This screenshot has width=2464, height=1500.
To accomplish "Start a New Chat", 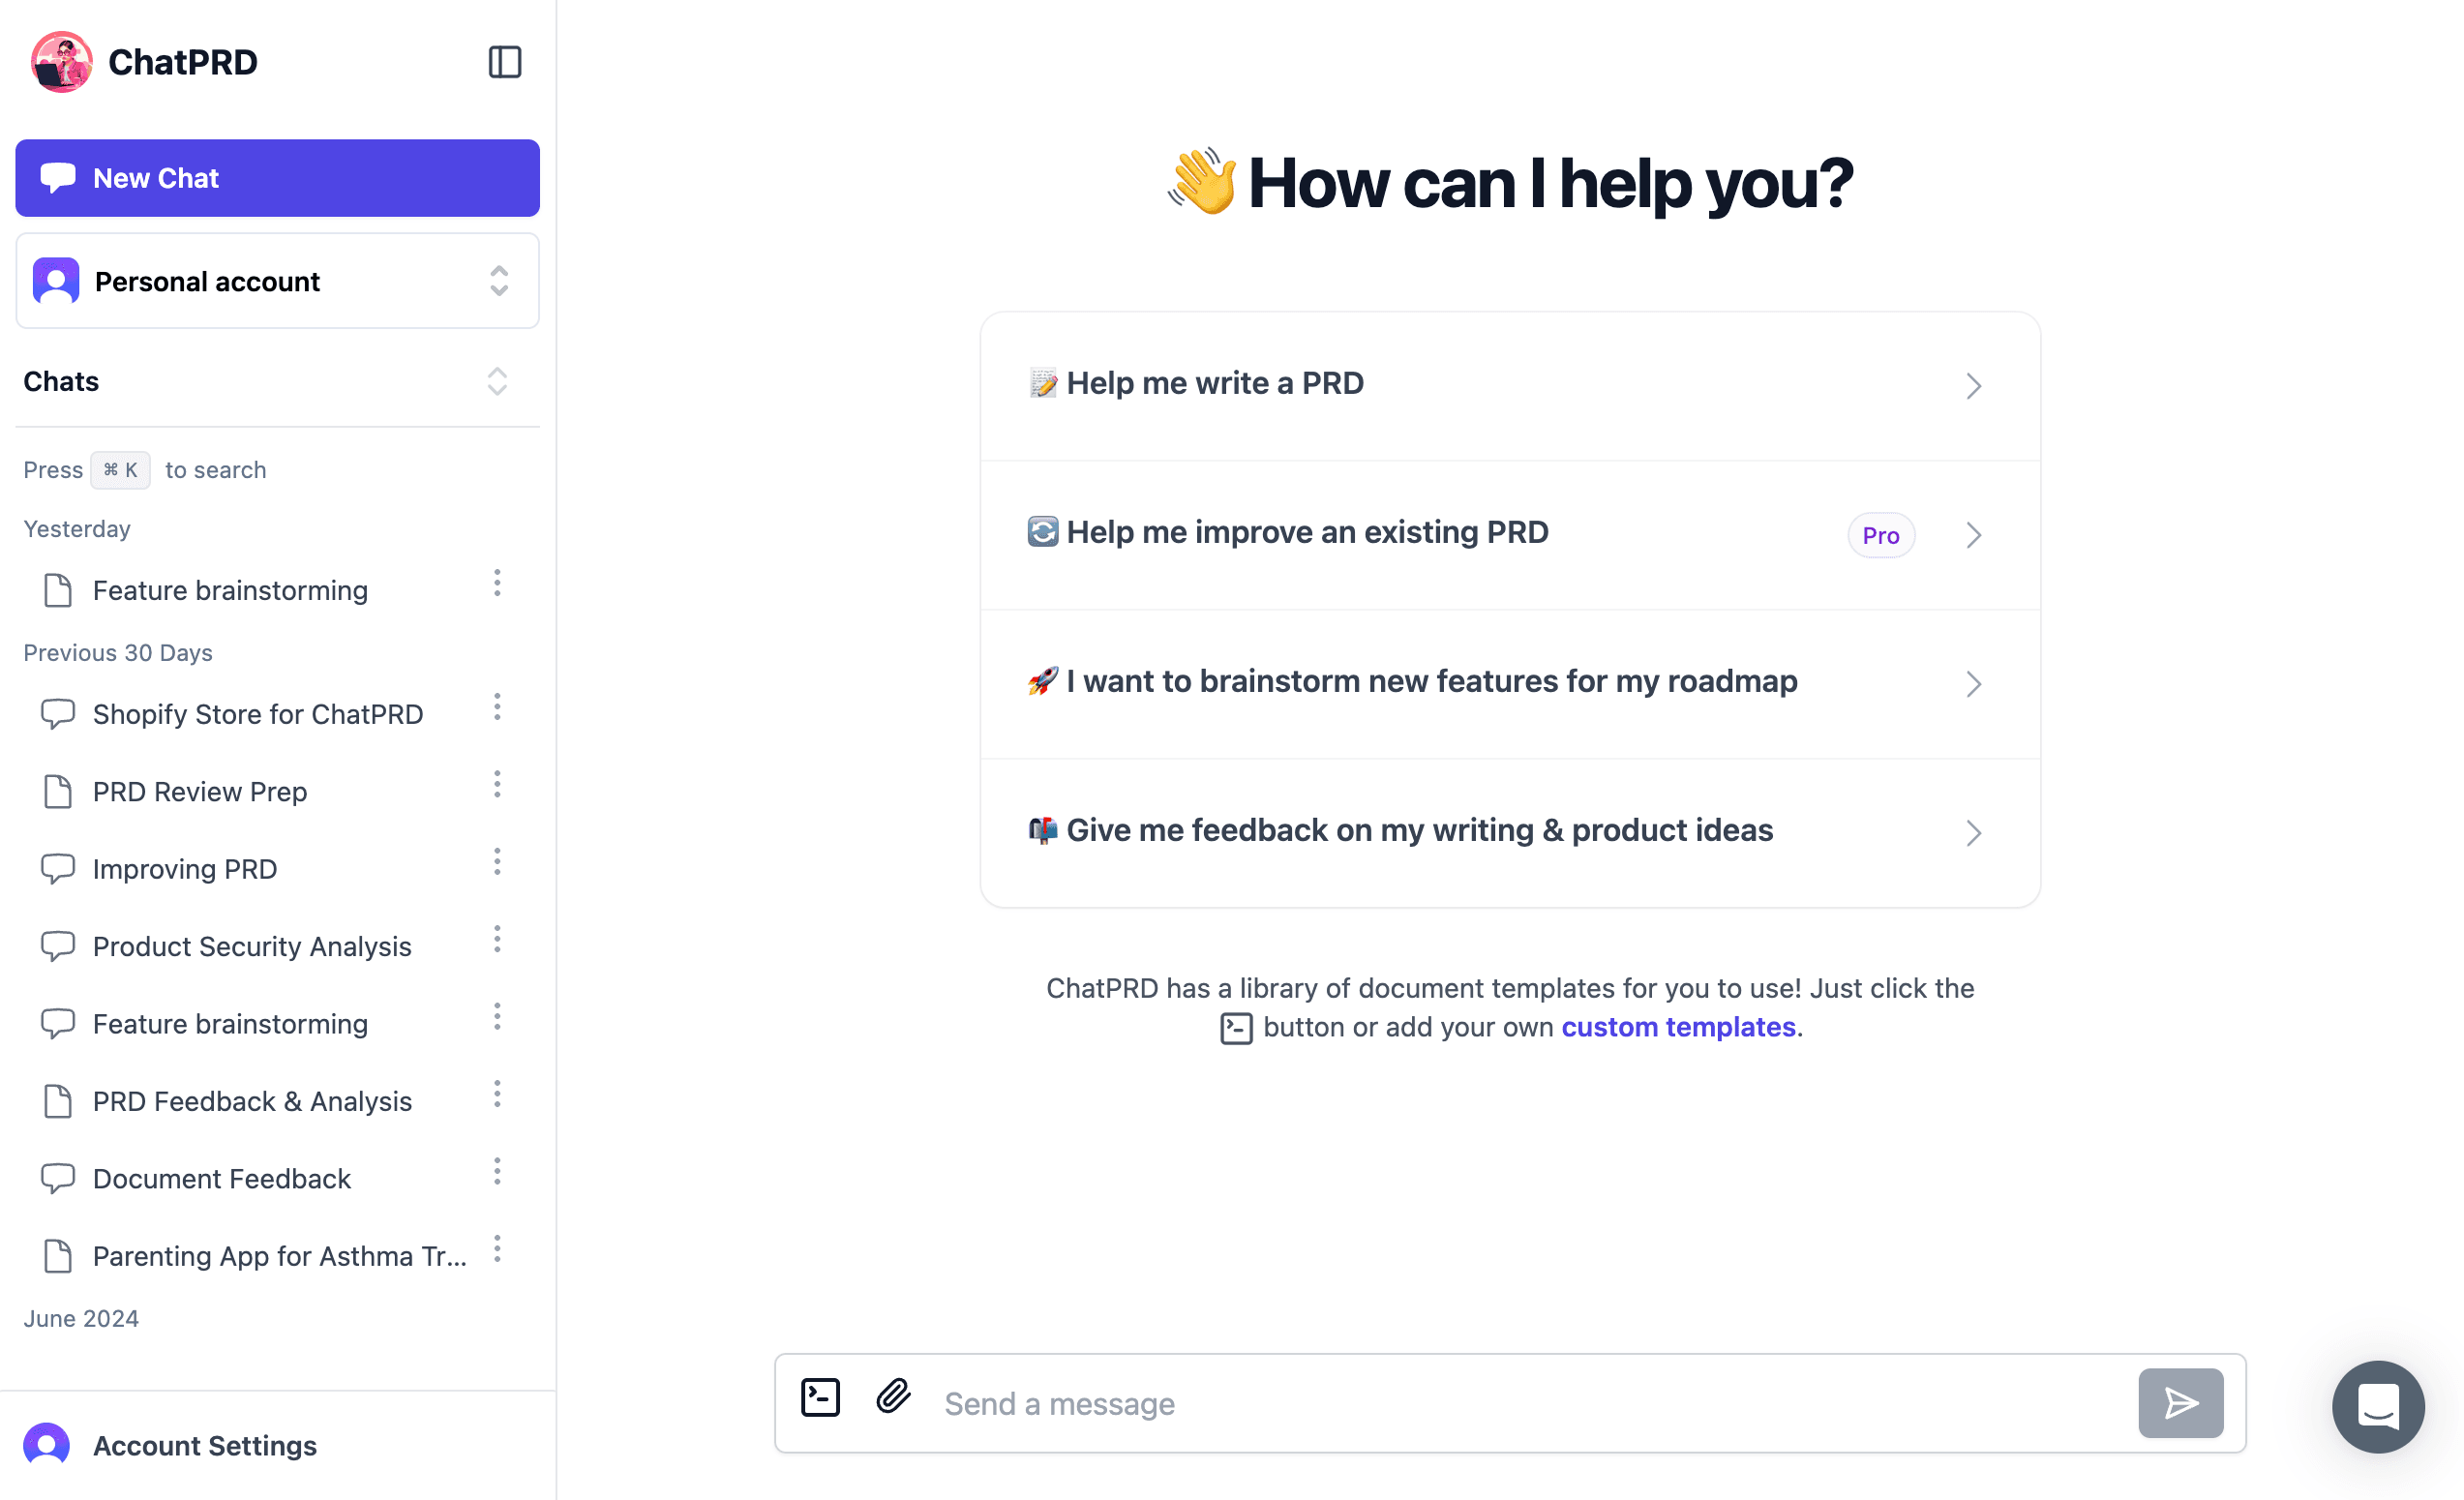I will pos(277,178).
